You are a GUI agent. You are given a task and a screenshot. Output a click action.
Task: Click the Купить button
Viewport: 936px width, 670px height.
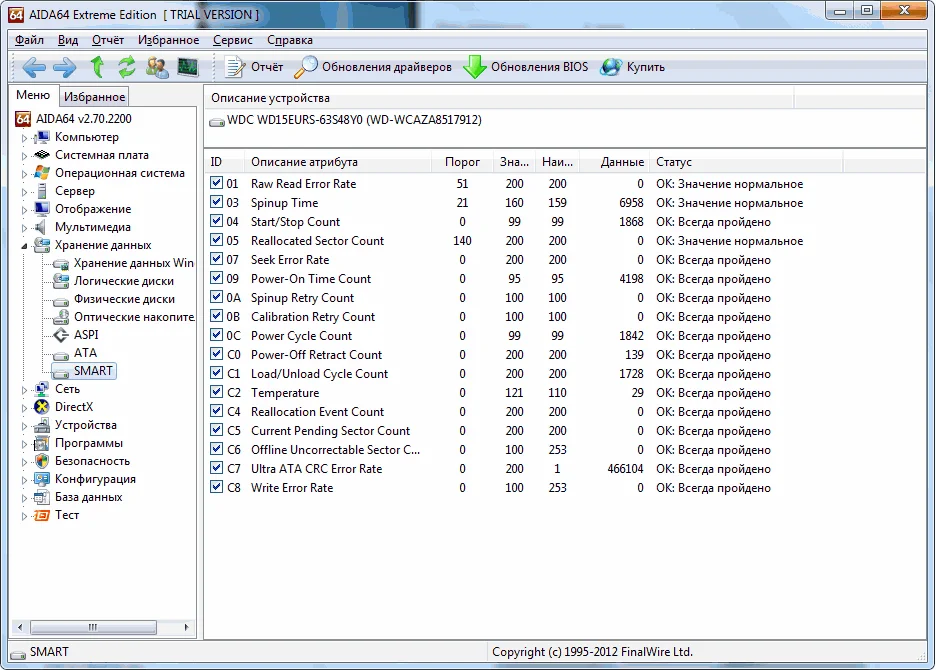[633, 67]
